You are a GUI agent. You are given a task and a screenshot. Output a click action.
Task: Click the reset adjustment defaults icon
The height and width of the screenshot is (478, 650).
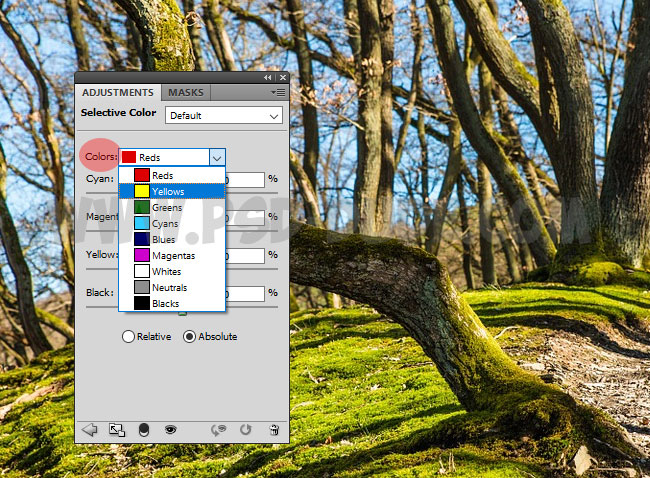[246, 430]
